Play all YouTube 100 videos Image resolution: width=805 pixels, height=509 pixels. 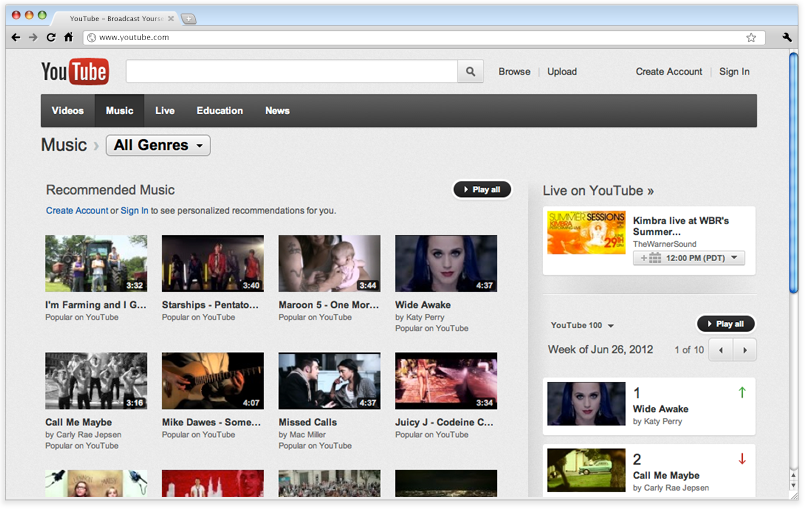pos(725,324)
